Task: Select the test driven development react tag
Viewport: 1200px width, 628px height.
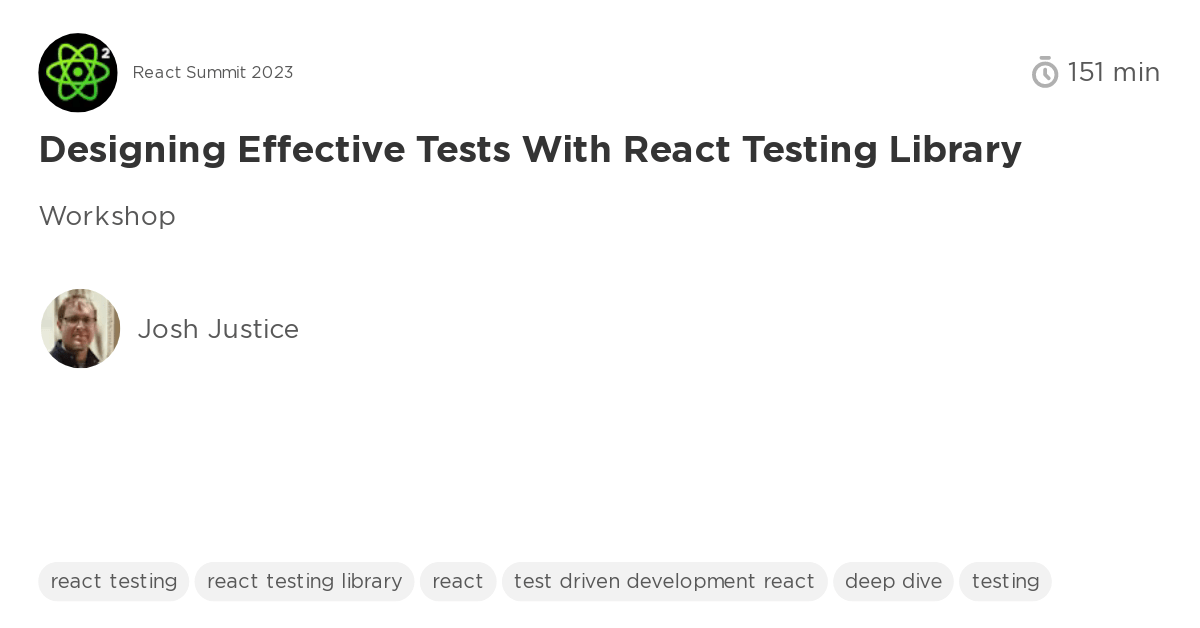Action: (x=664, y=581)
